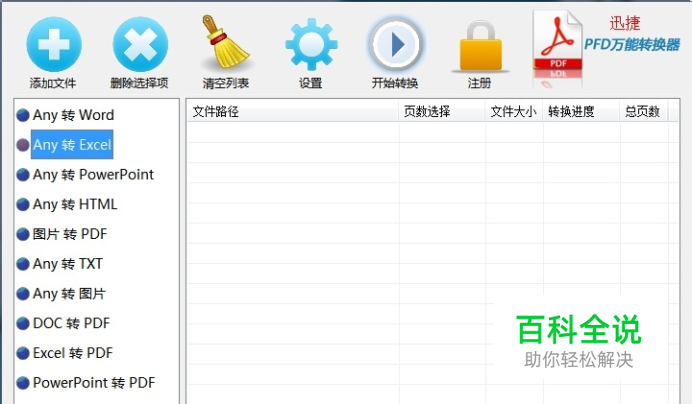Click the 设置 label

point(311,83)
